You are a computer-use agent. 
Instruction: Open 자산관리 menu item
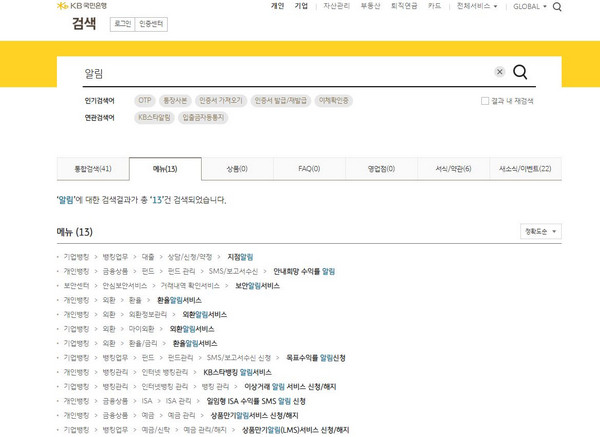click(336, 6)
